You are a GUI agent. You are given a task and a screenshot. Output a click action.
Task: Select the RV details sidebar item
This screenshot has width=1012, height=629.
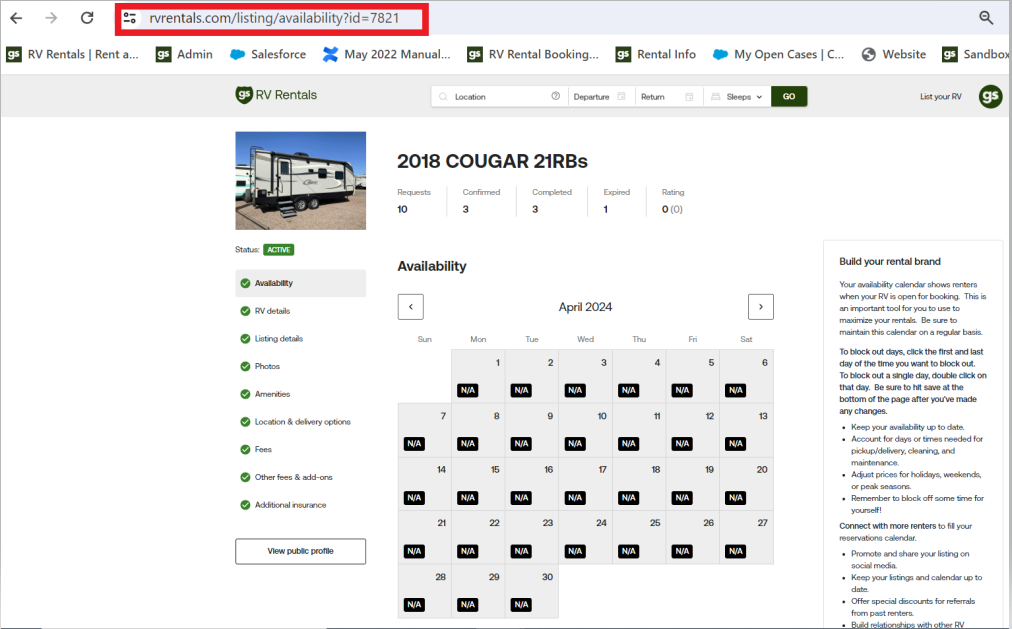(272, 311)
